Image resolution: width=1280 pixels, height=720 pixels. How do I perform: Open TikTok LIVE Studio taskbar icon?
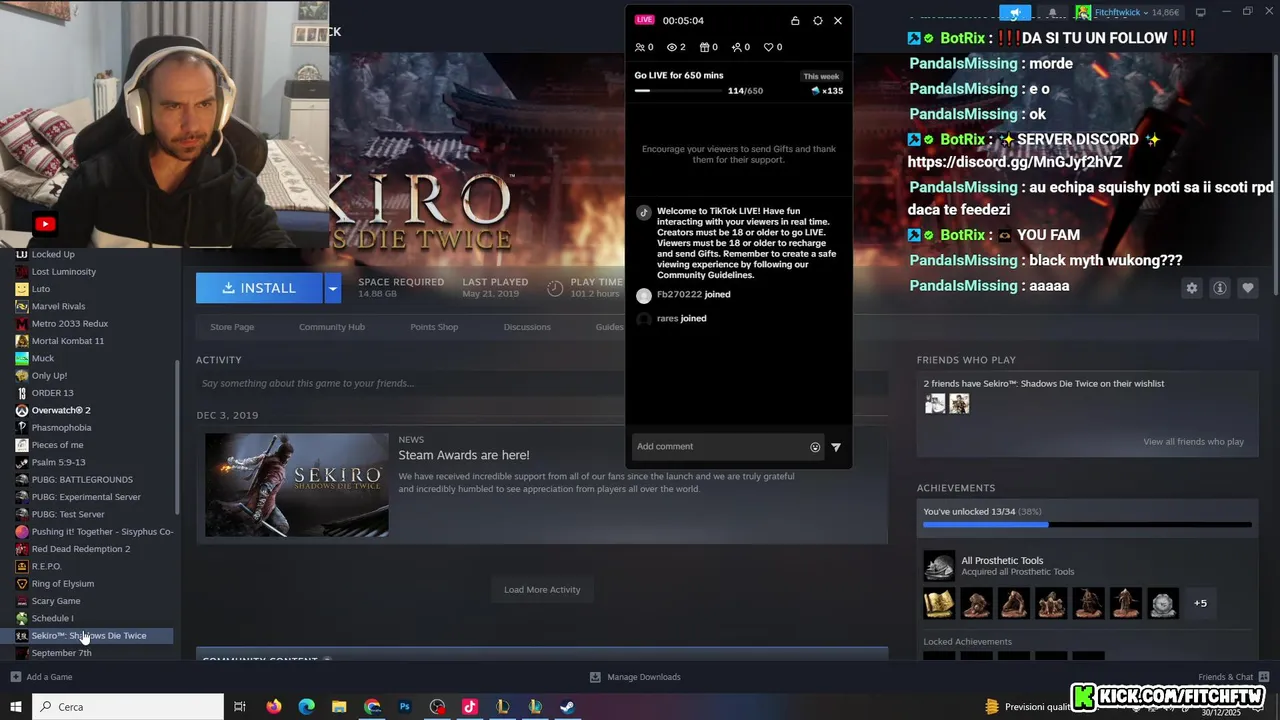click(x=470, y=707)
